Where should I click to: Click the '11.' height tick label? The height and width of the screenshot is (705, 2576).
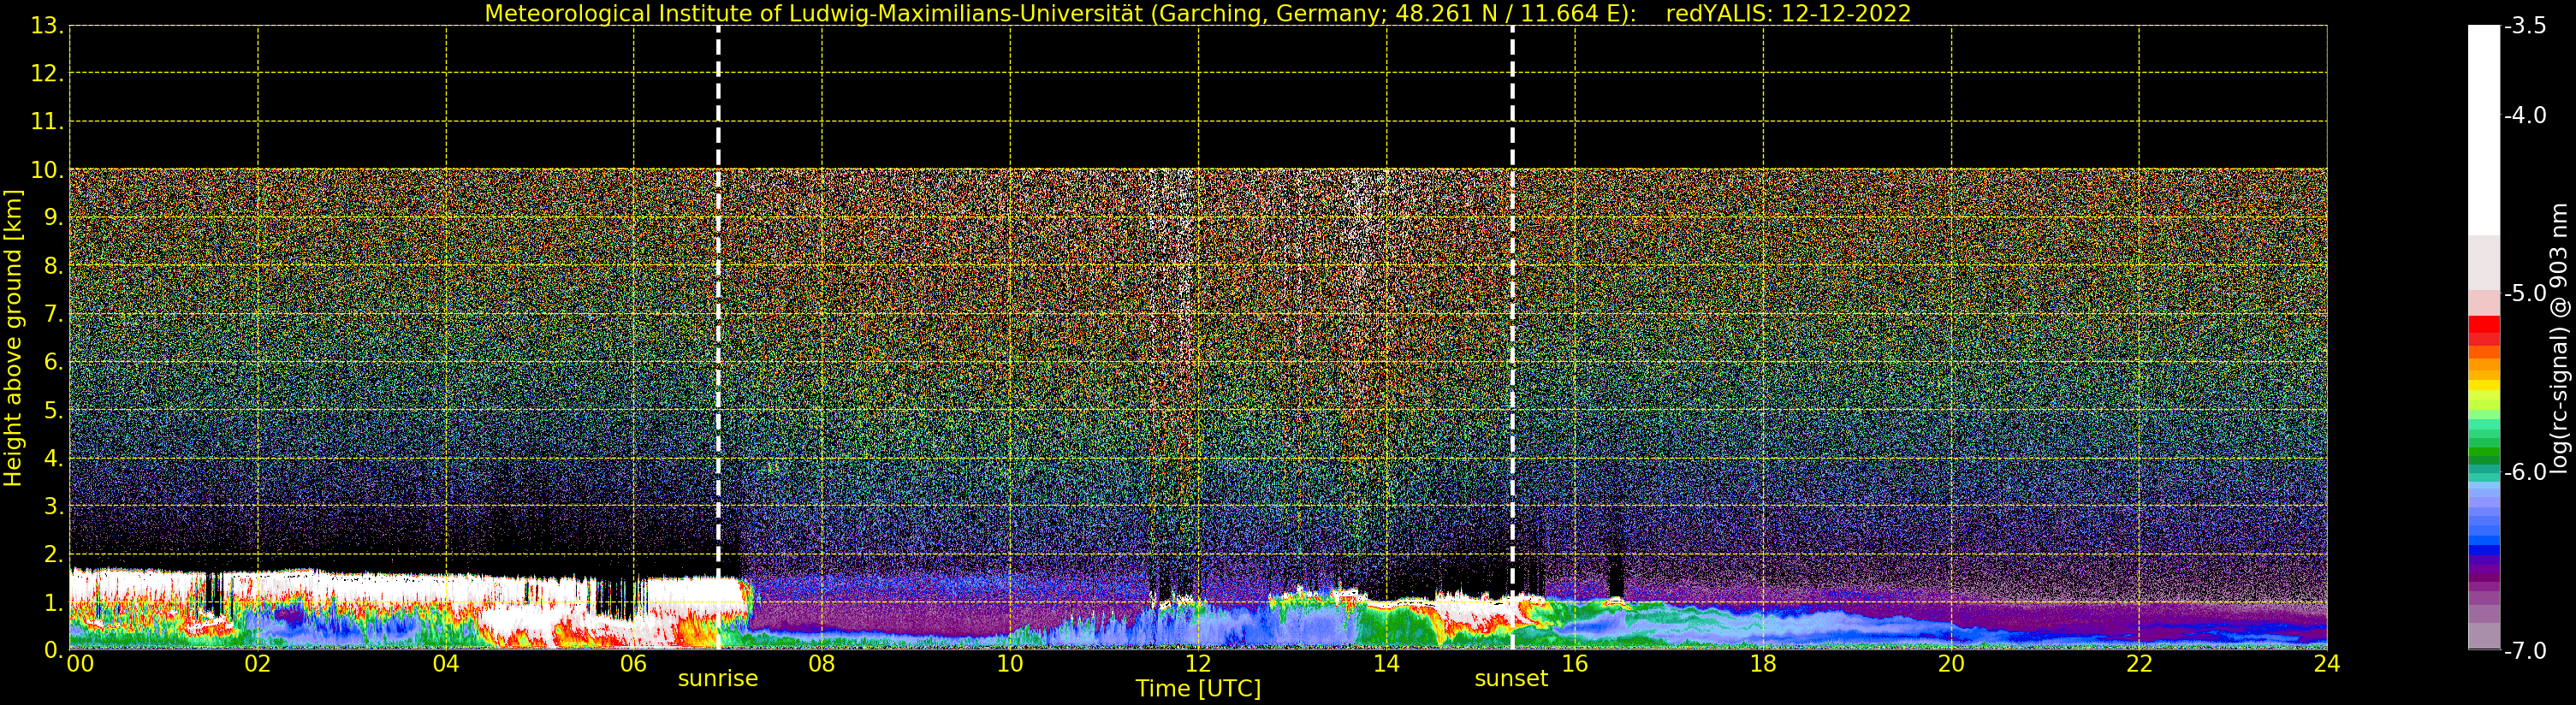click(47, 122)
